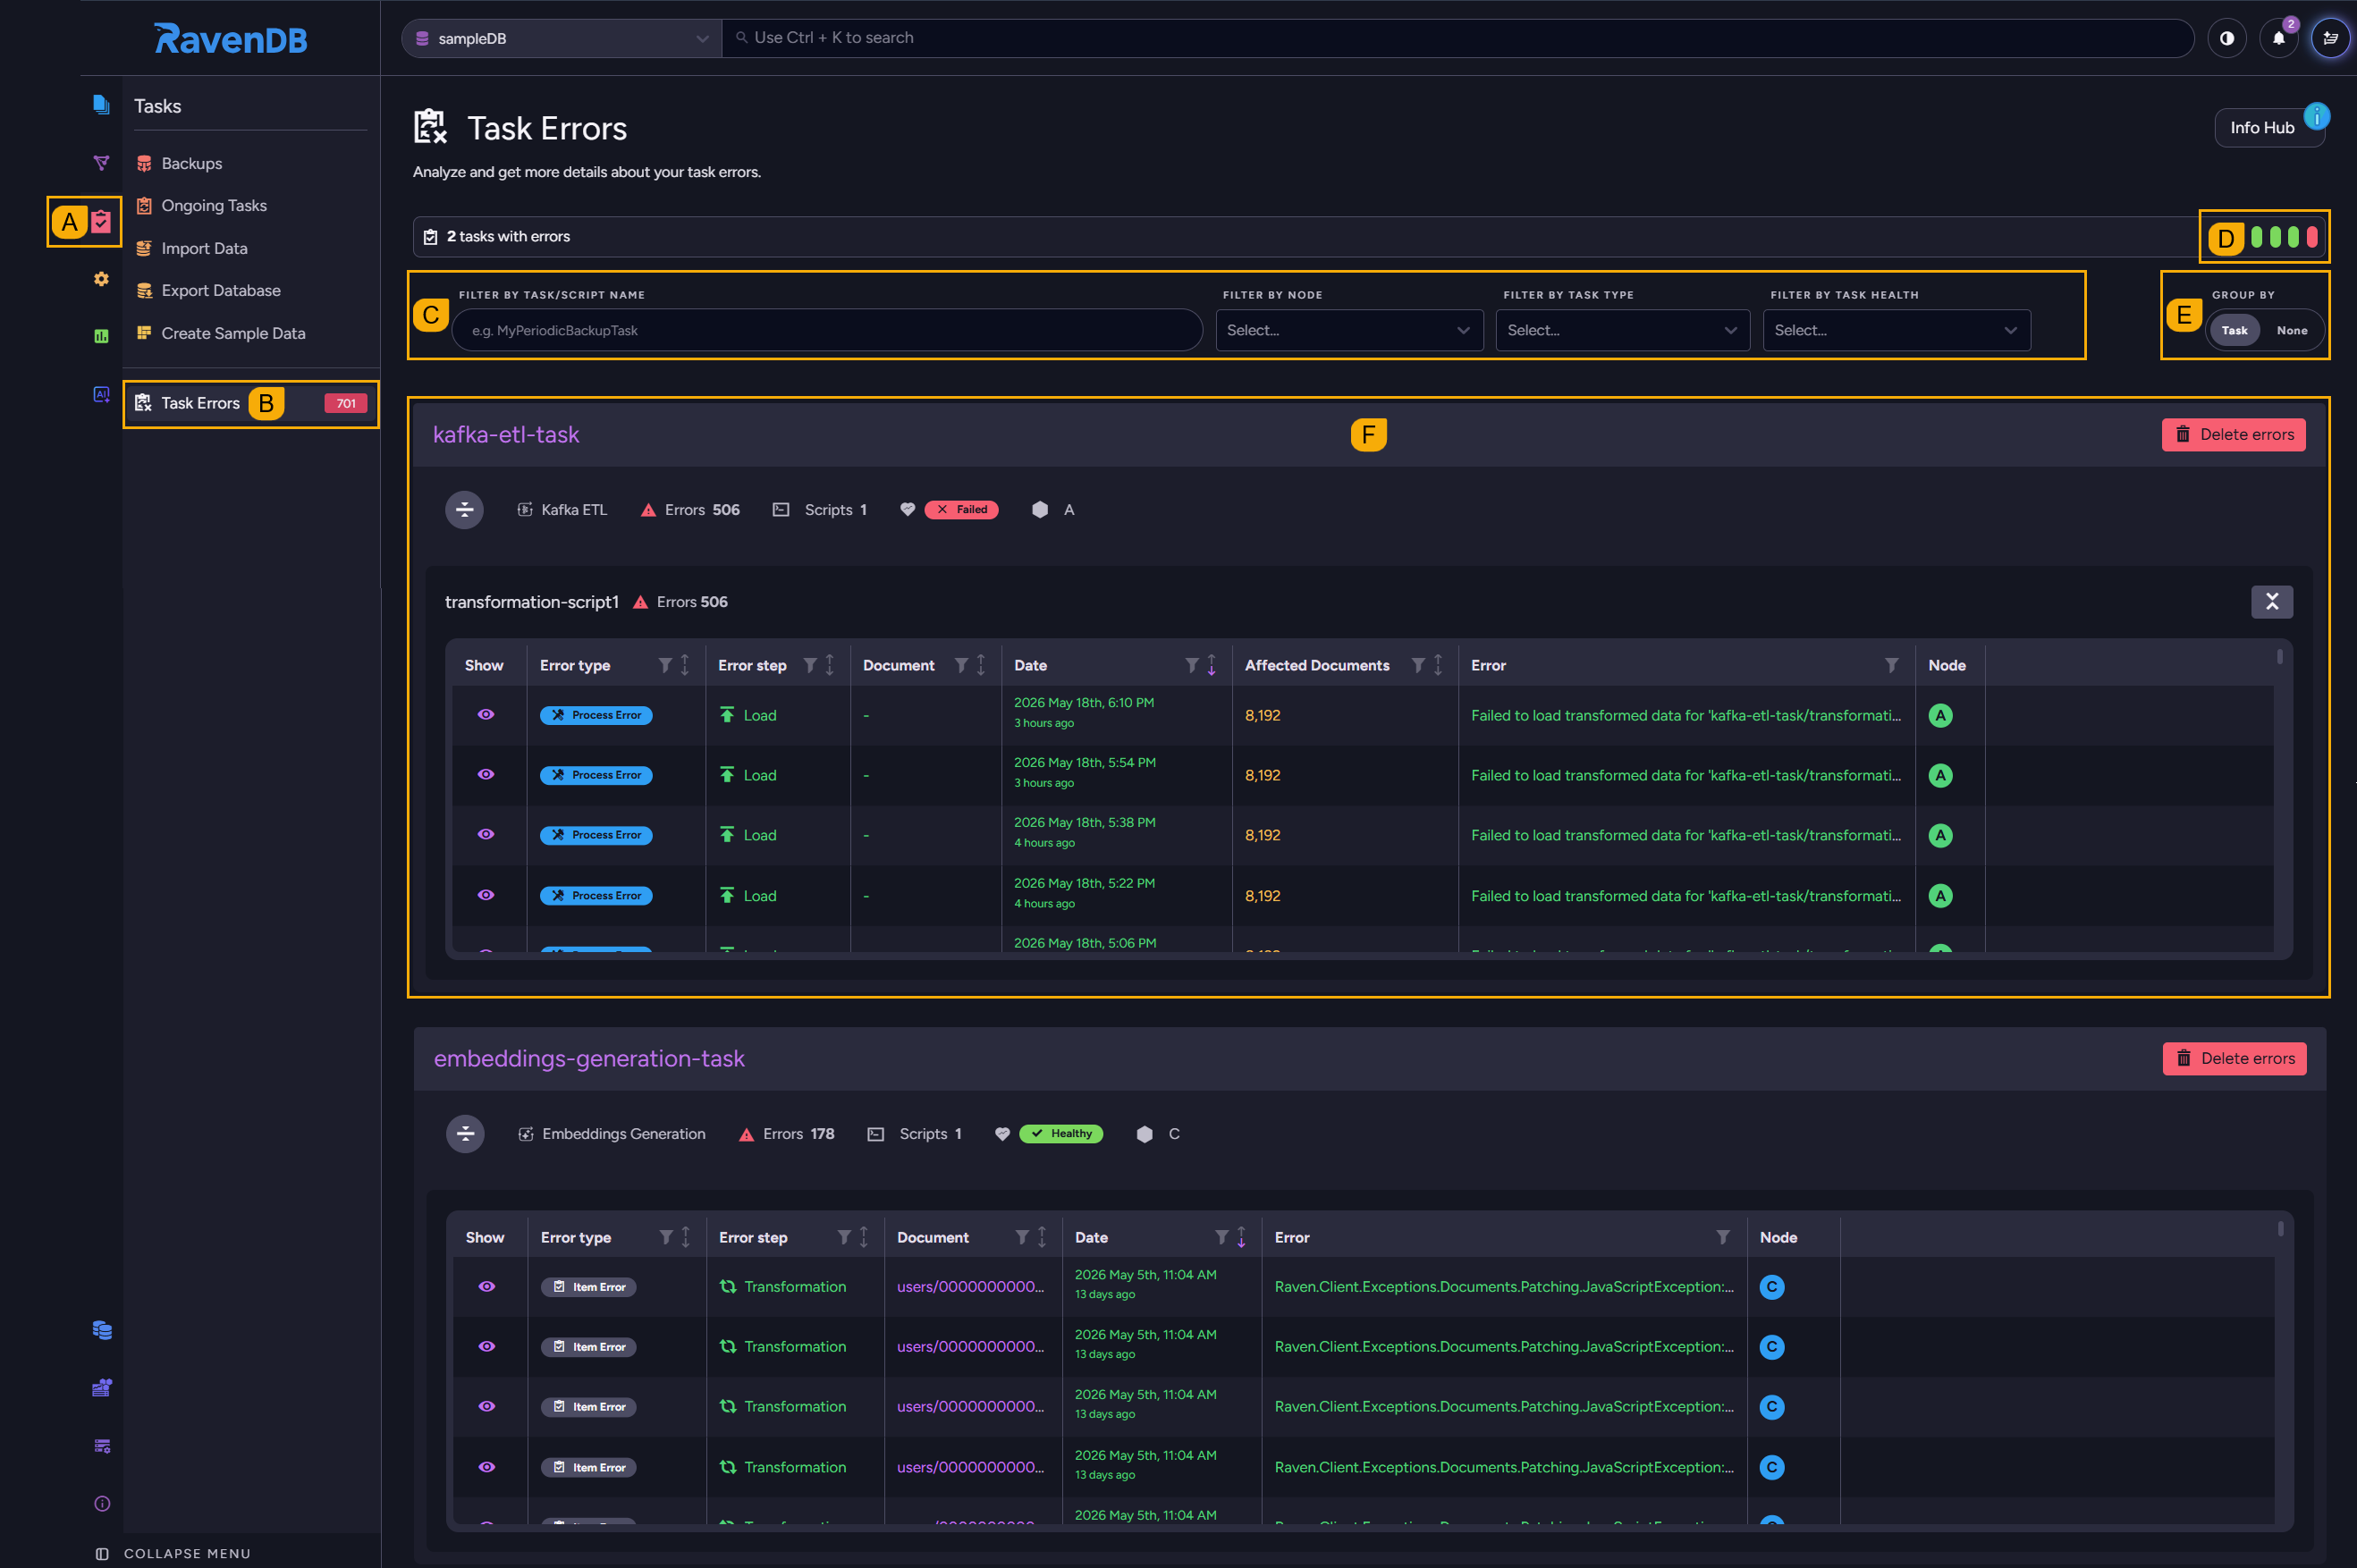The width and height of the screenshot is (2357, 1568).
Task: Show error details for 6:10 PM row
Action: [486, 714]
